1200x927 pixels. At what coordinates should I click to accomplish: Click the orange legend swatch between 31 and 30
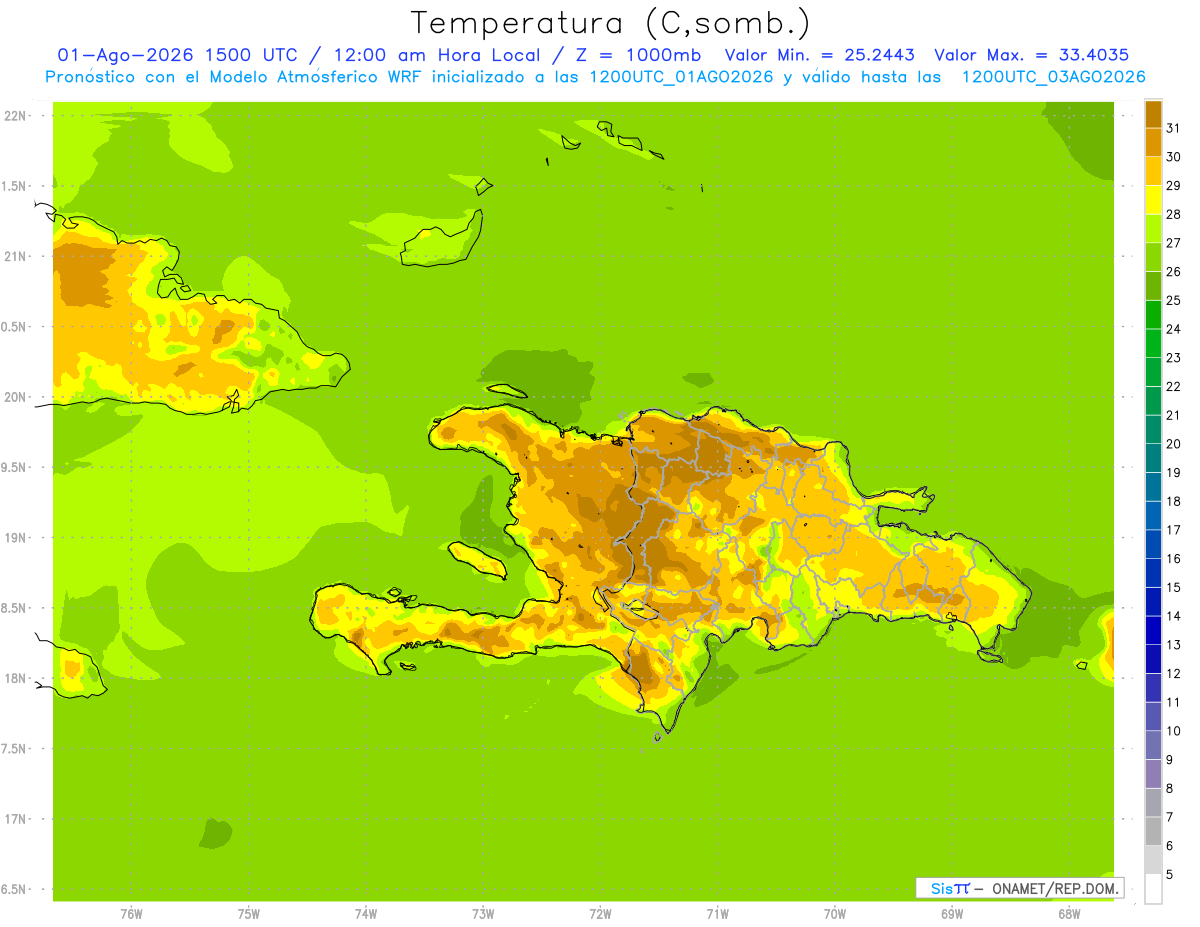[1153, 143]
